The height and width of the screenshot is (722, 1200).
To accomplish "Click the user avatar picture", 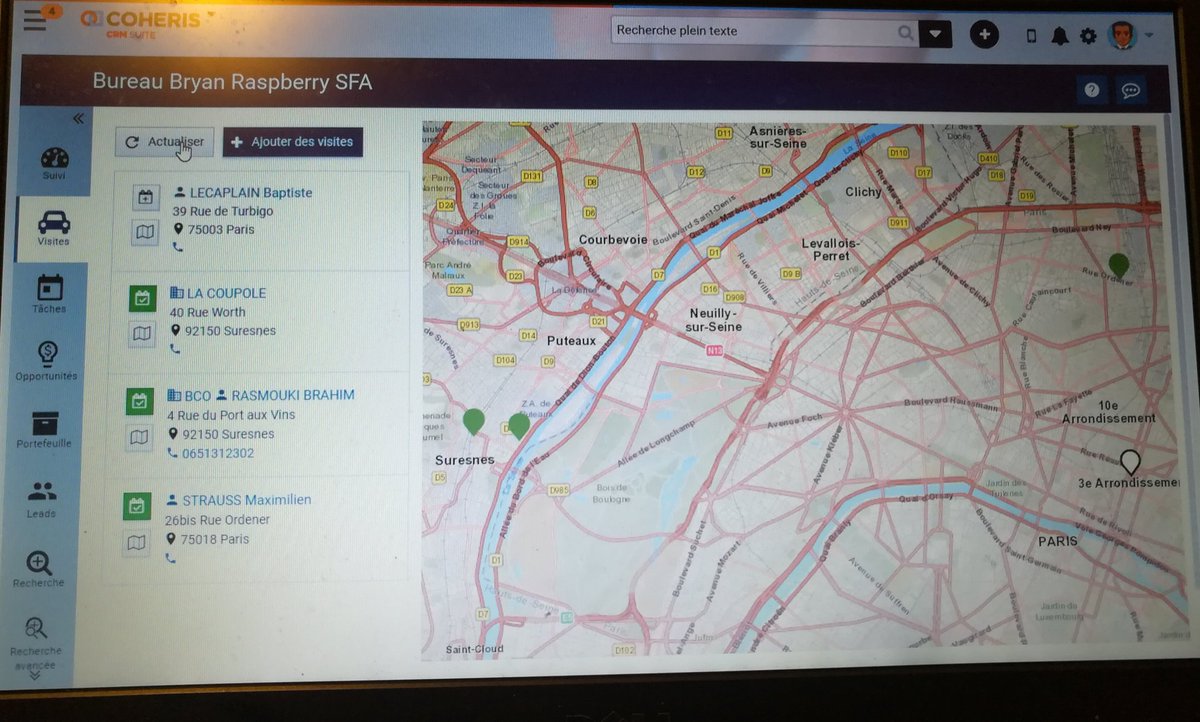I will [1123, 35].
